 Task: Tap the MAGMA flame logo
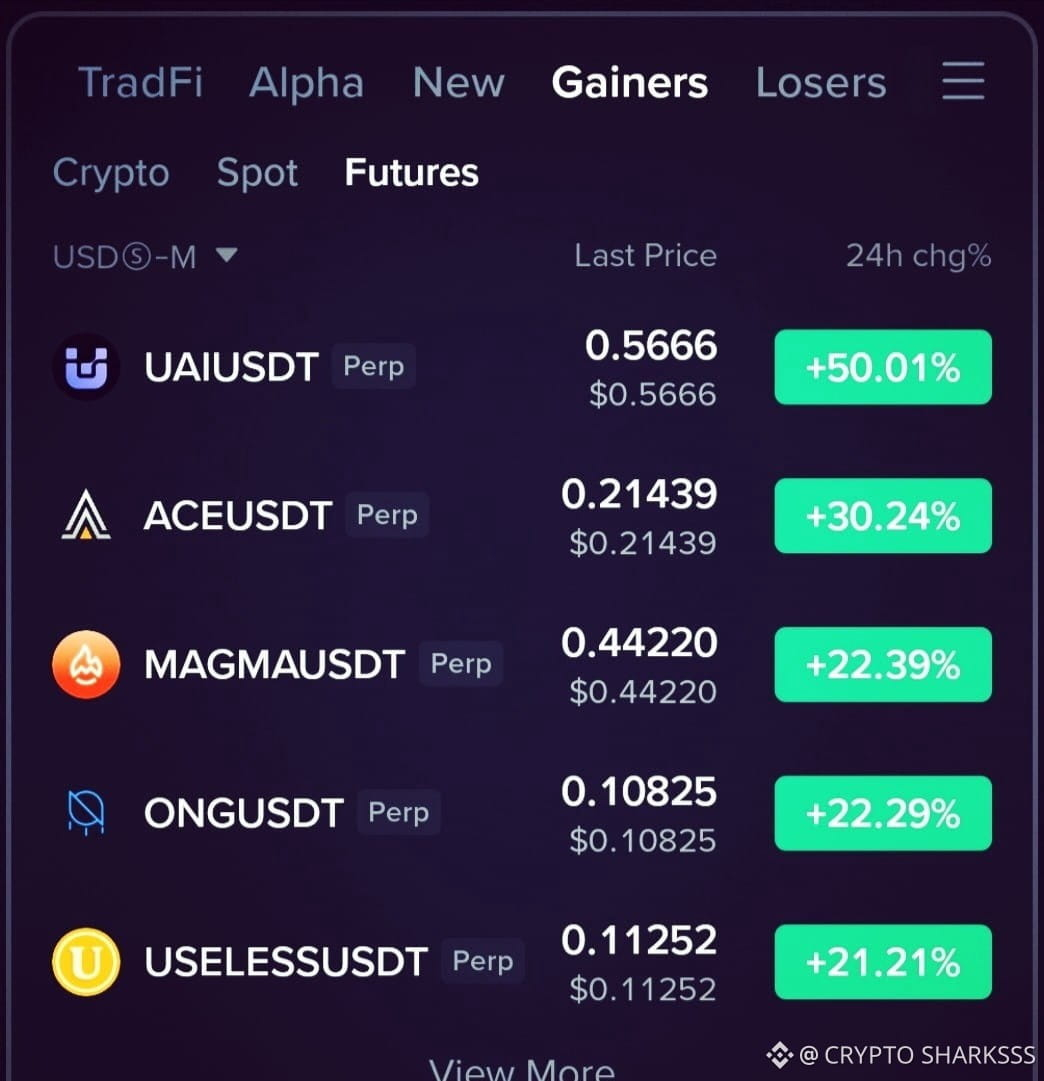pos(86,664)
